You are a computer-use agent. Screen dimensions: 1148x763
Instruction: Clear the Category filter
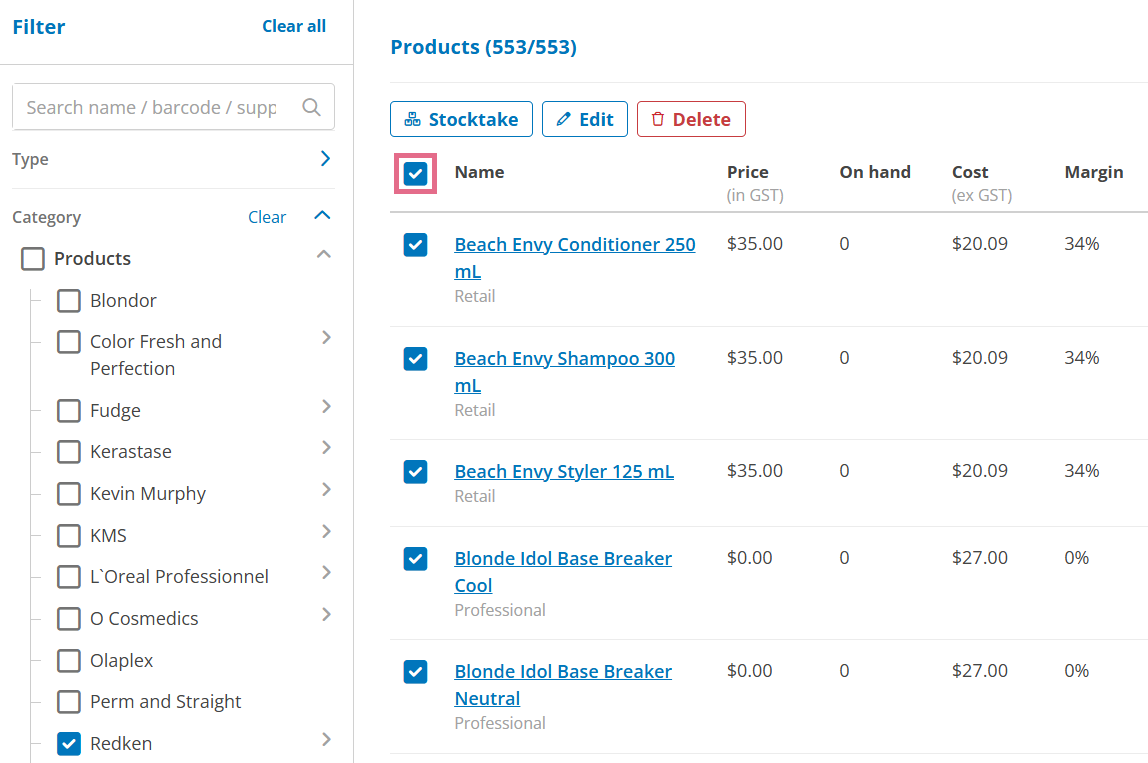[266, 217]
